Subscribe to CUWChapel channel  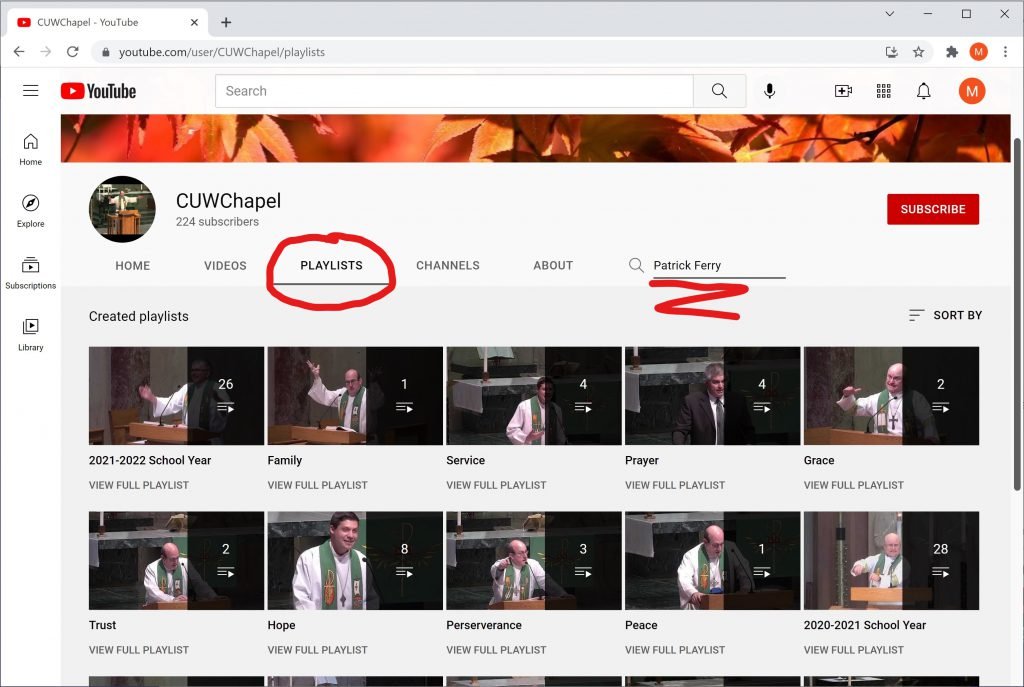932,209
